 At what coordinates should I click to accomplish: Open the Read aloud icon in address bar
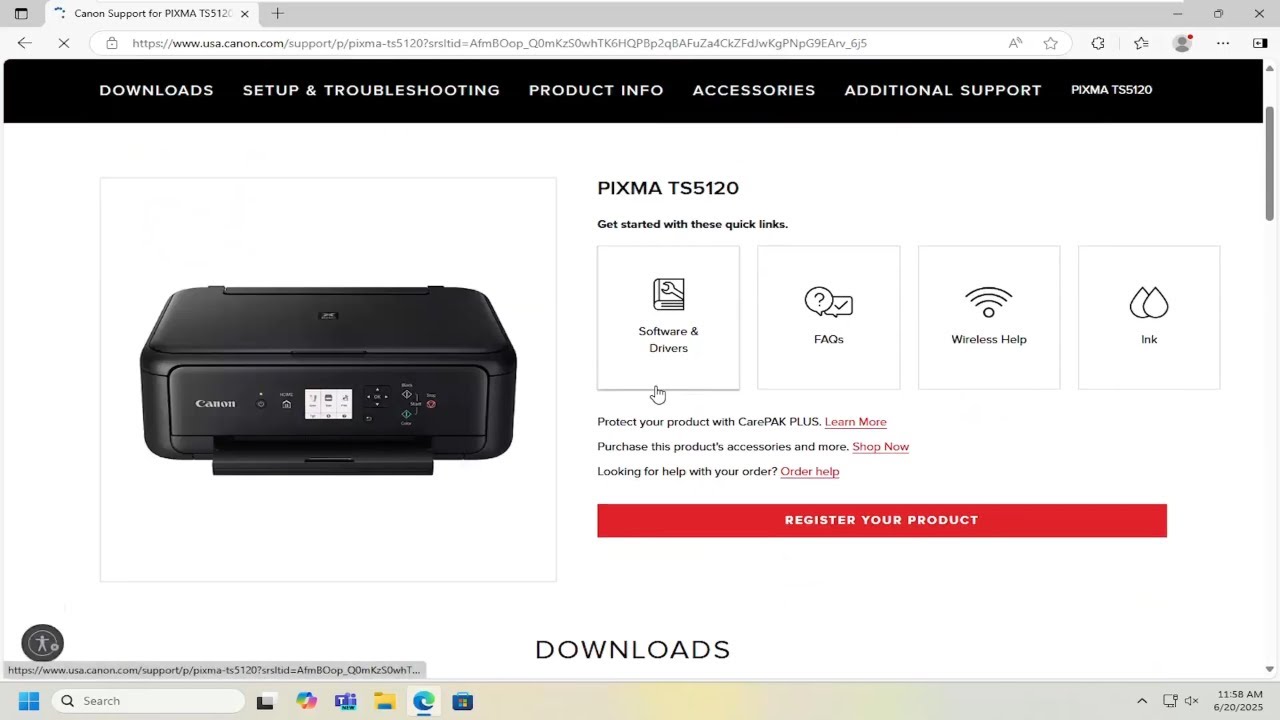(1015, 43)
